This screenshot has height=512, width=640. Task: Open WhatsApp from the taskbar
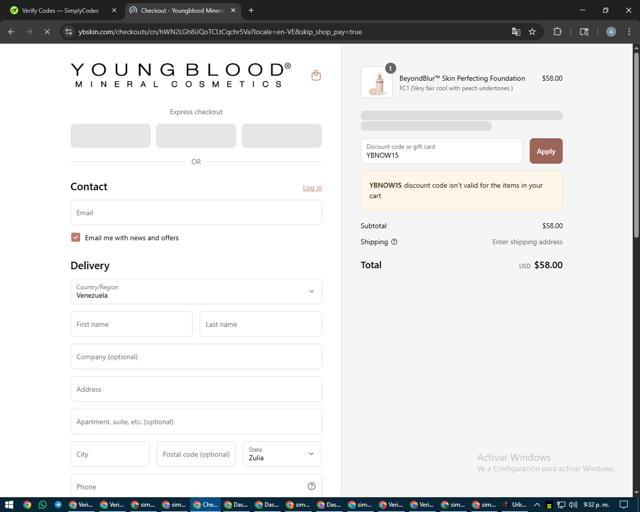pyautogui.click(x=42, y=505)
